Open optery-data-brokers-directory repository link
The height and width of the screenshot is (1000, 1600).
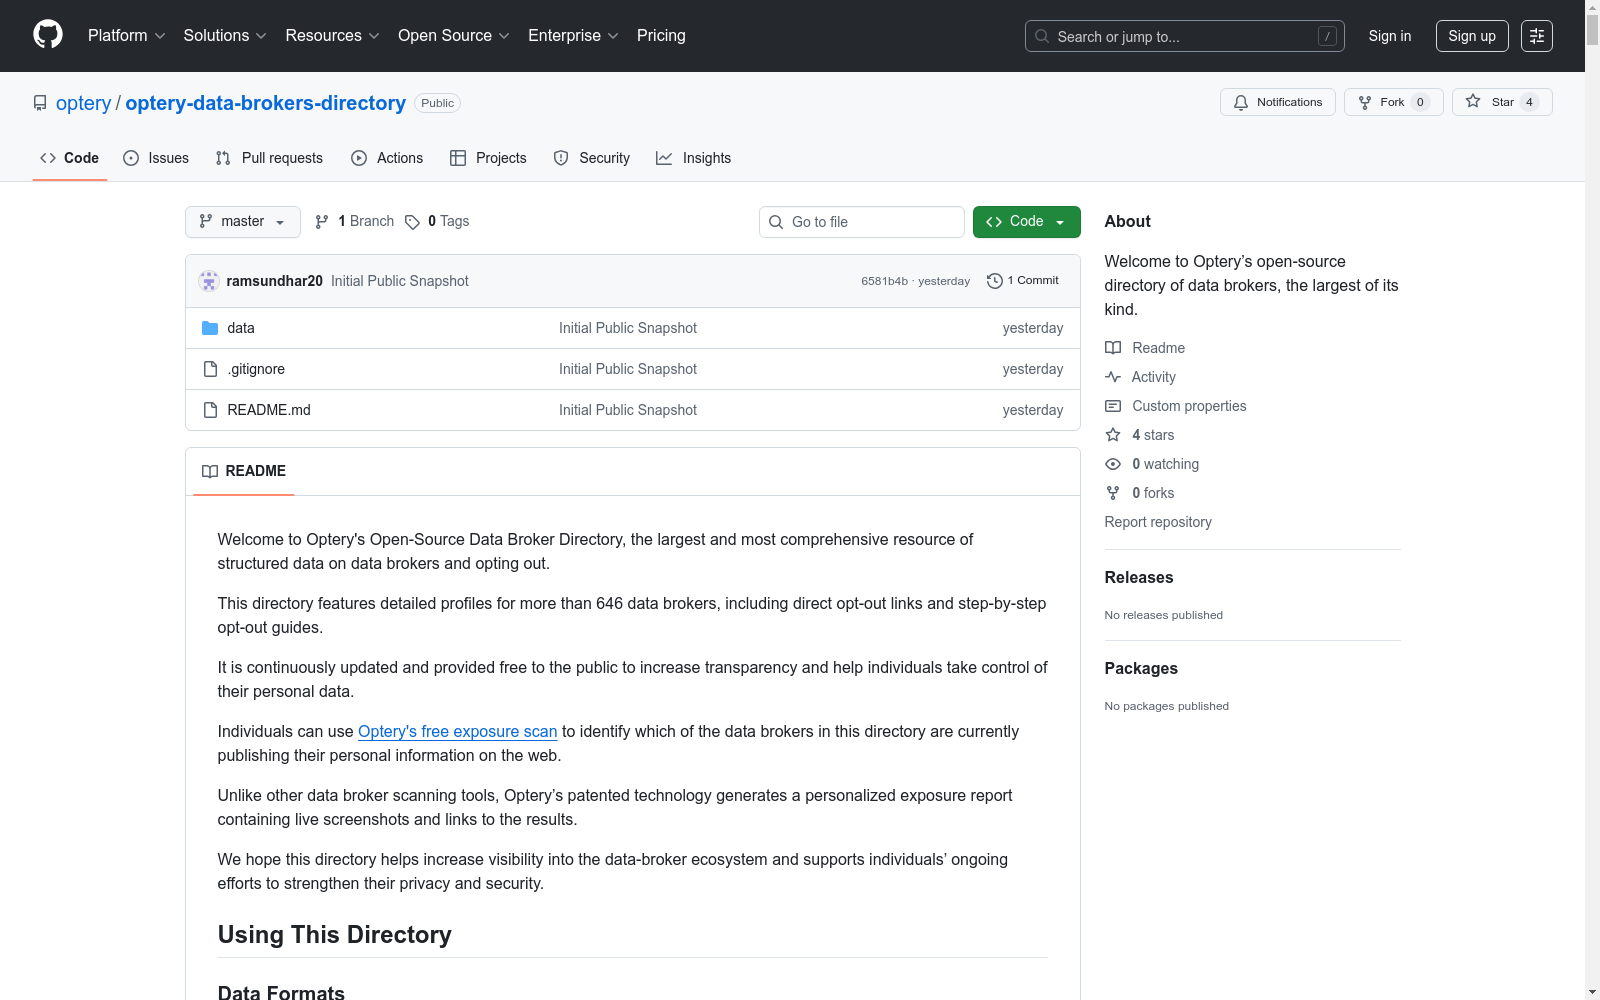pyautogui.click(x=266, y=103)
